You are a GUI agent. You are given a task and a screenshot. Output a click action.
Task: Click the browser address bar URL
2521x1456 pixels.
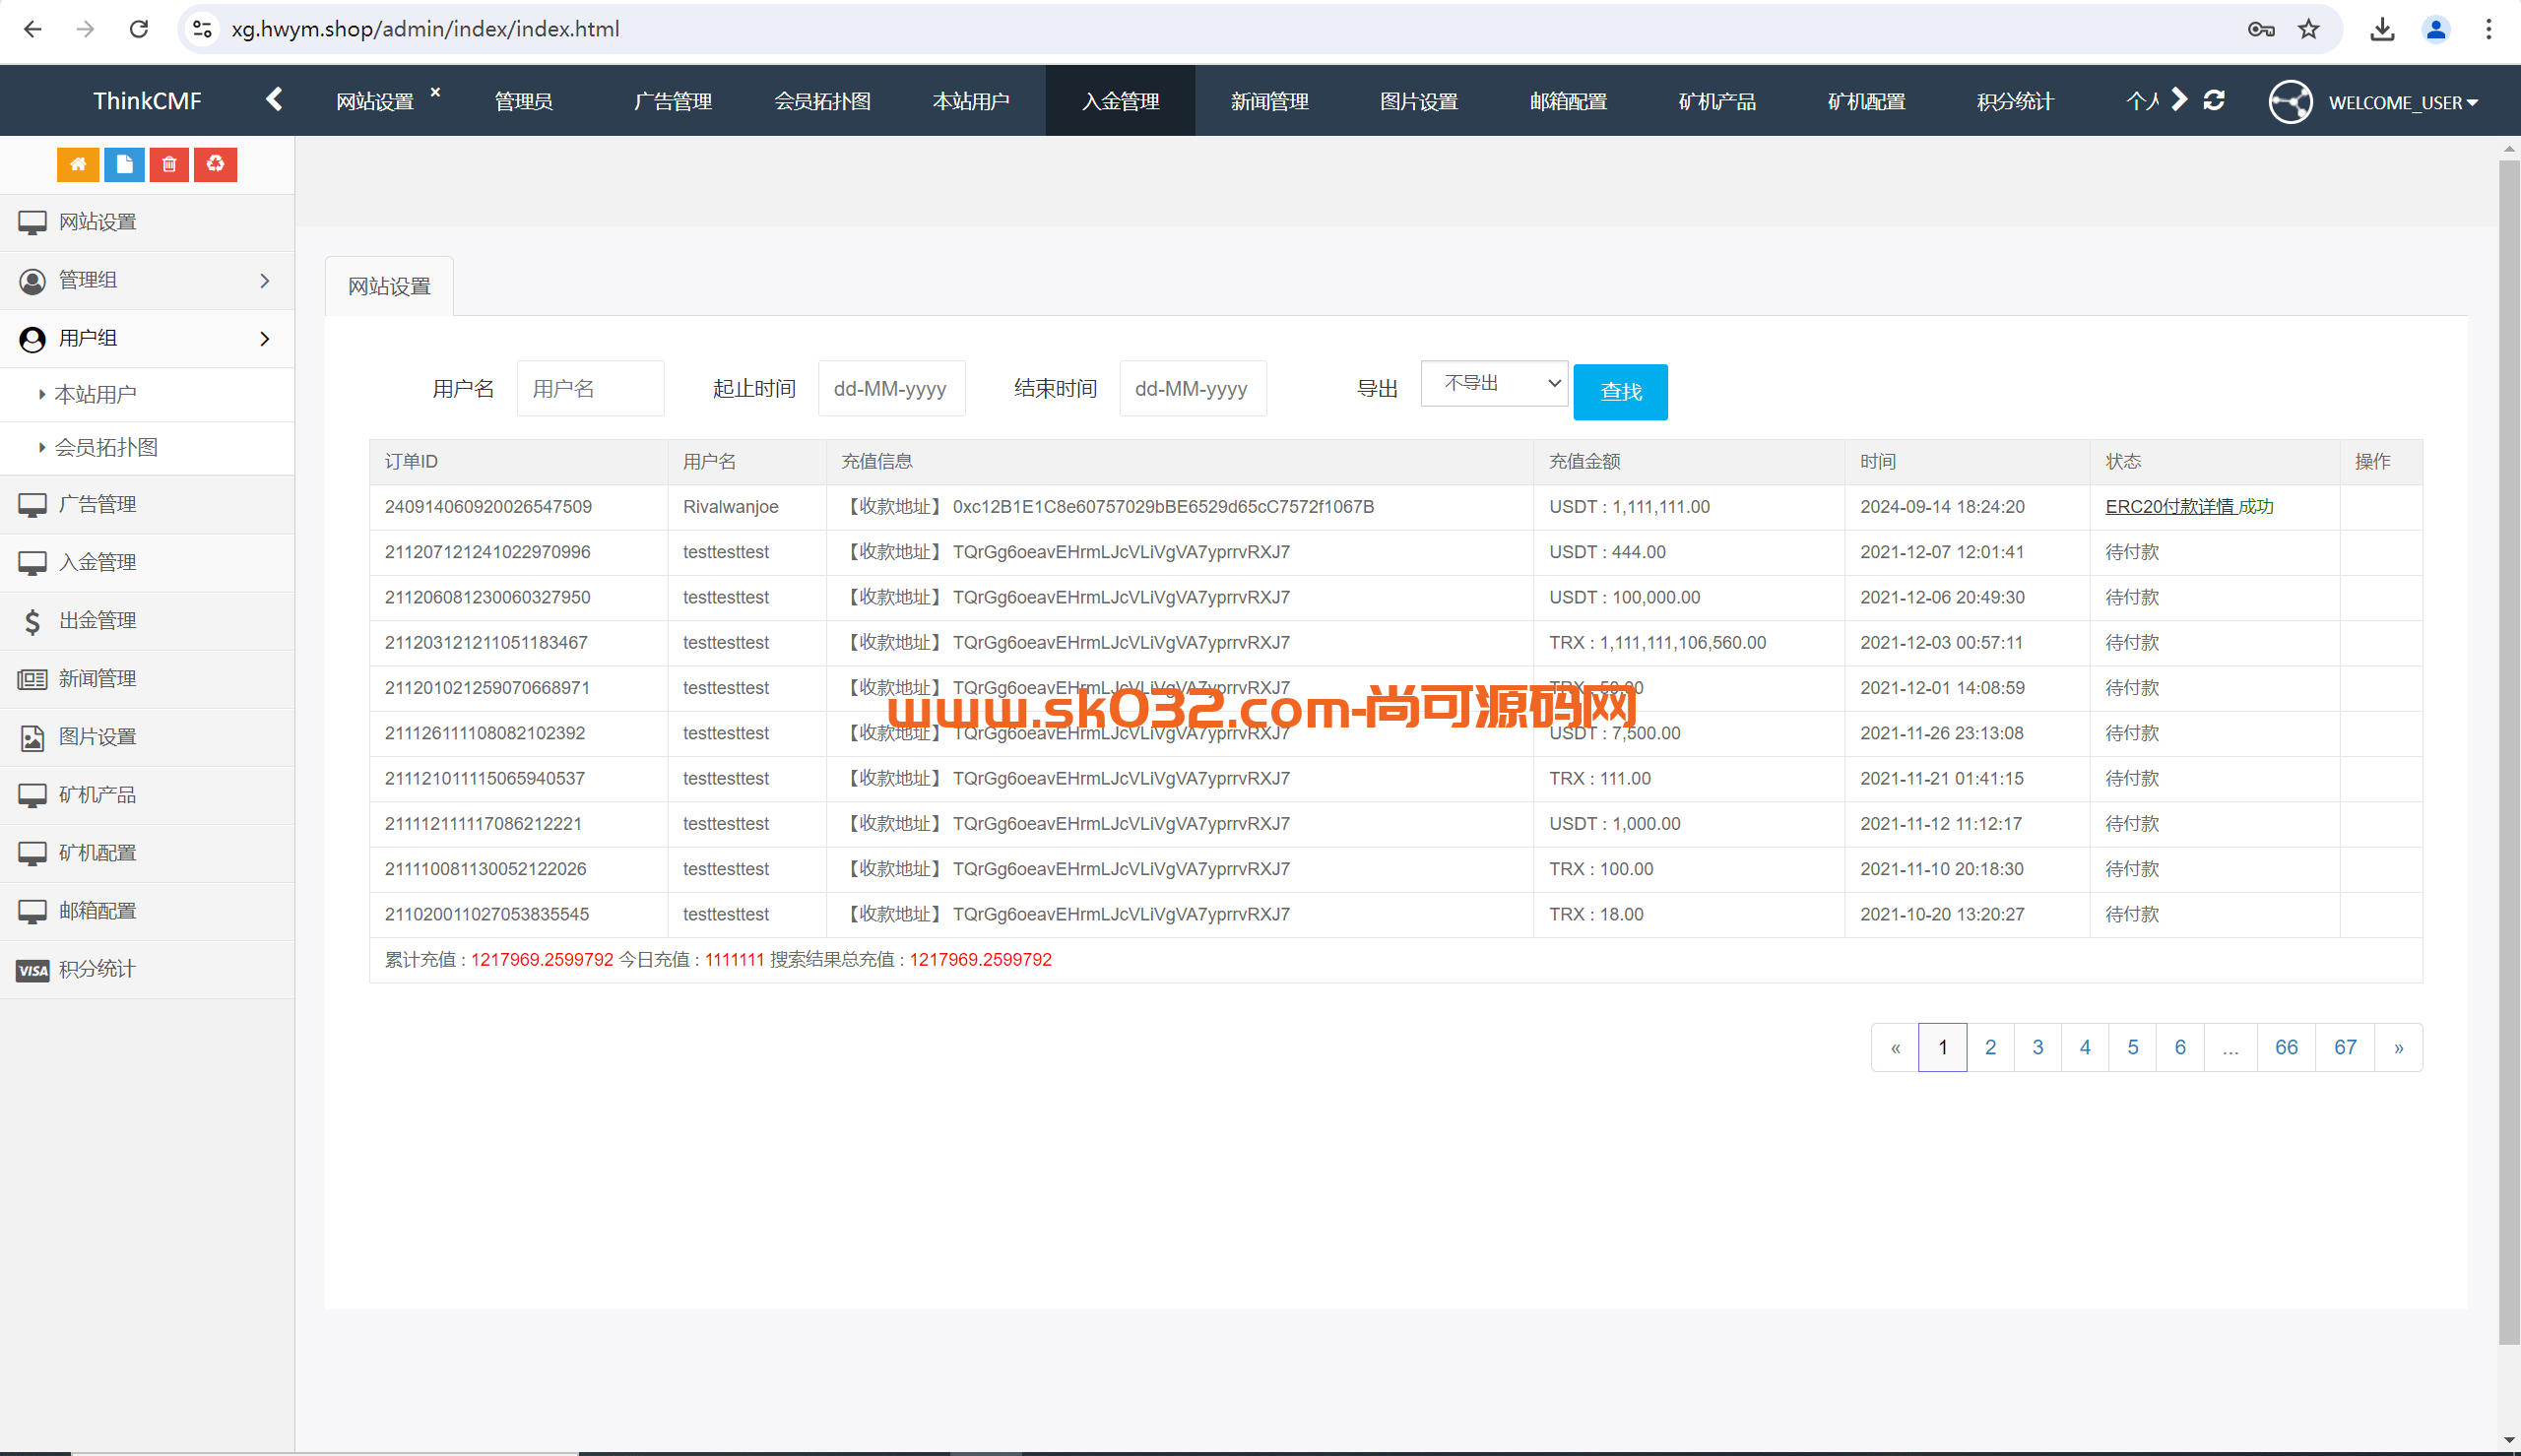[425, 29]
